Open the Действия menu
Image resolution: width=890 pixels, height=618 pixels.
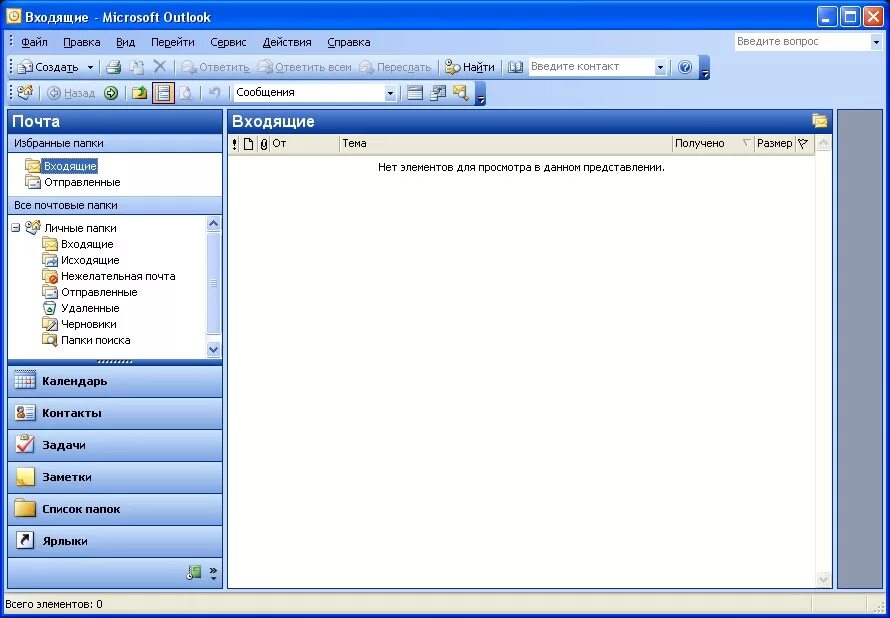click(x=287, y=42)
